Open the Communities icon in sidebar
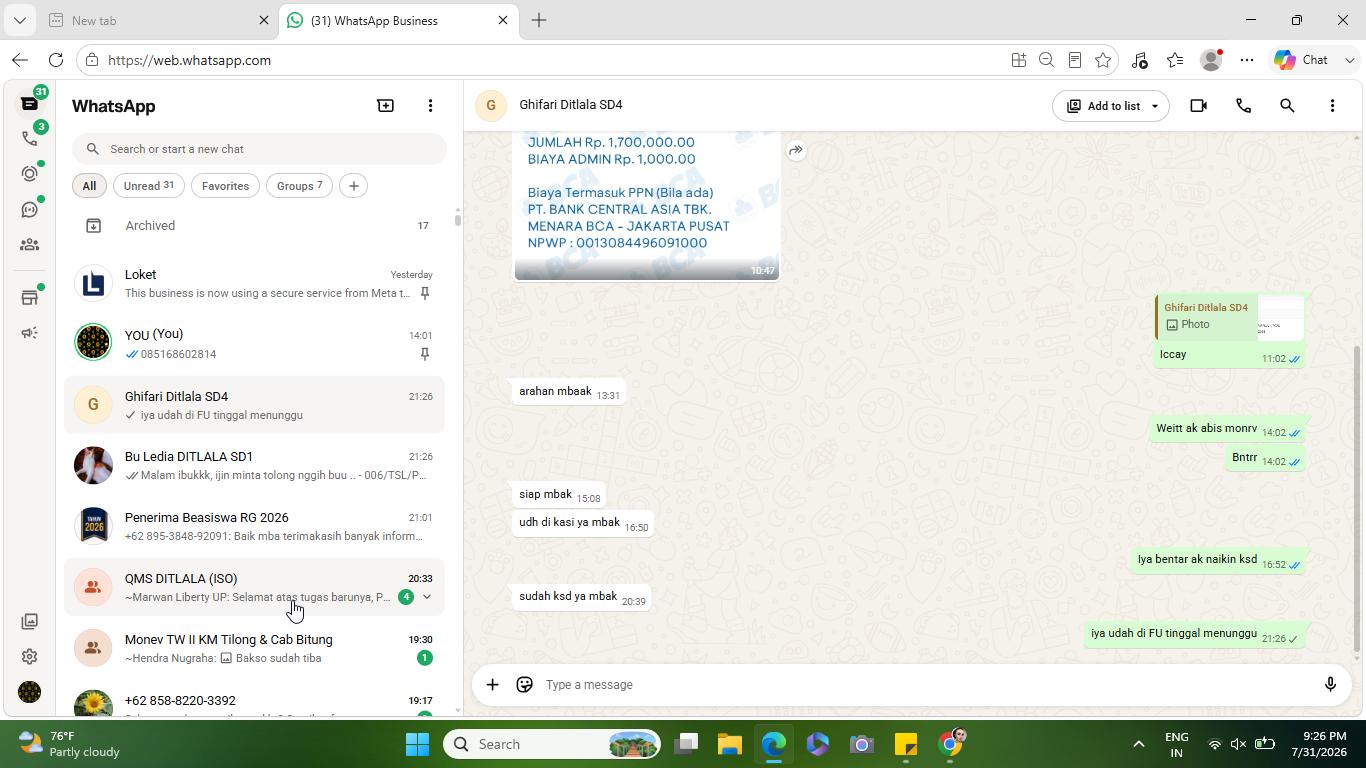 tap(29, 245)
